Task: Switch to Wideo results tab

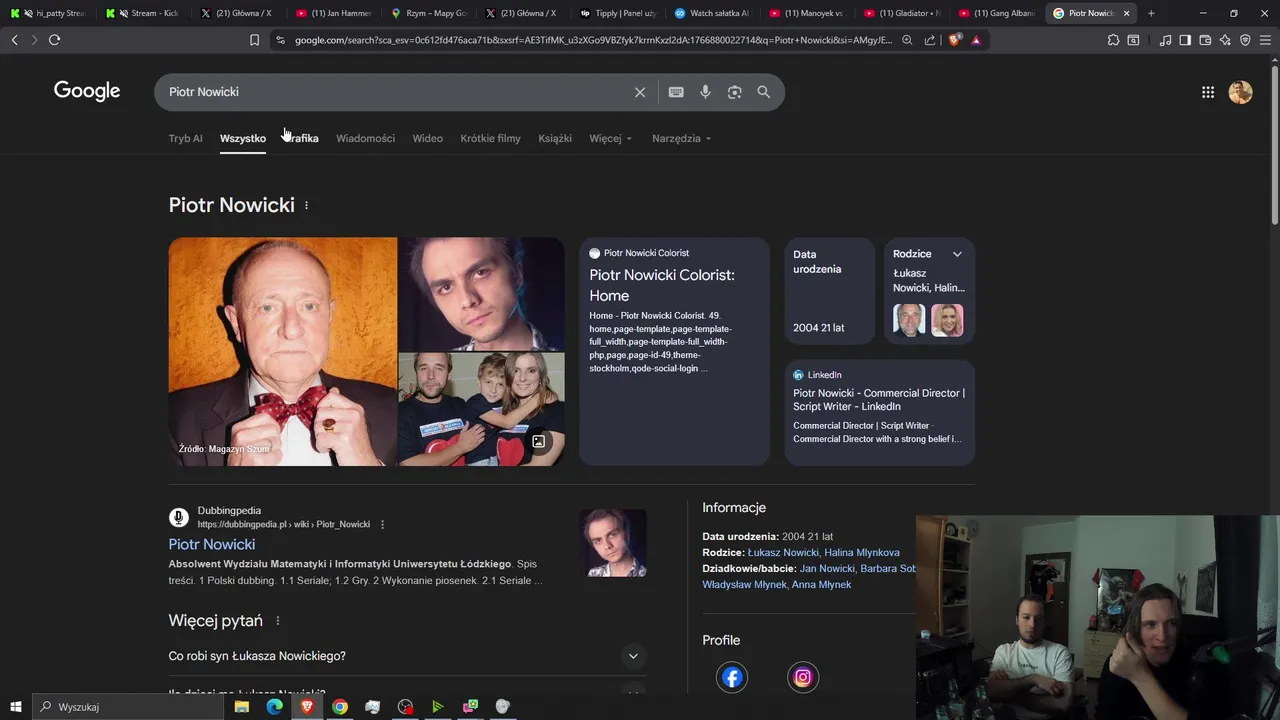Action: 427,138
